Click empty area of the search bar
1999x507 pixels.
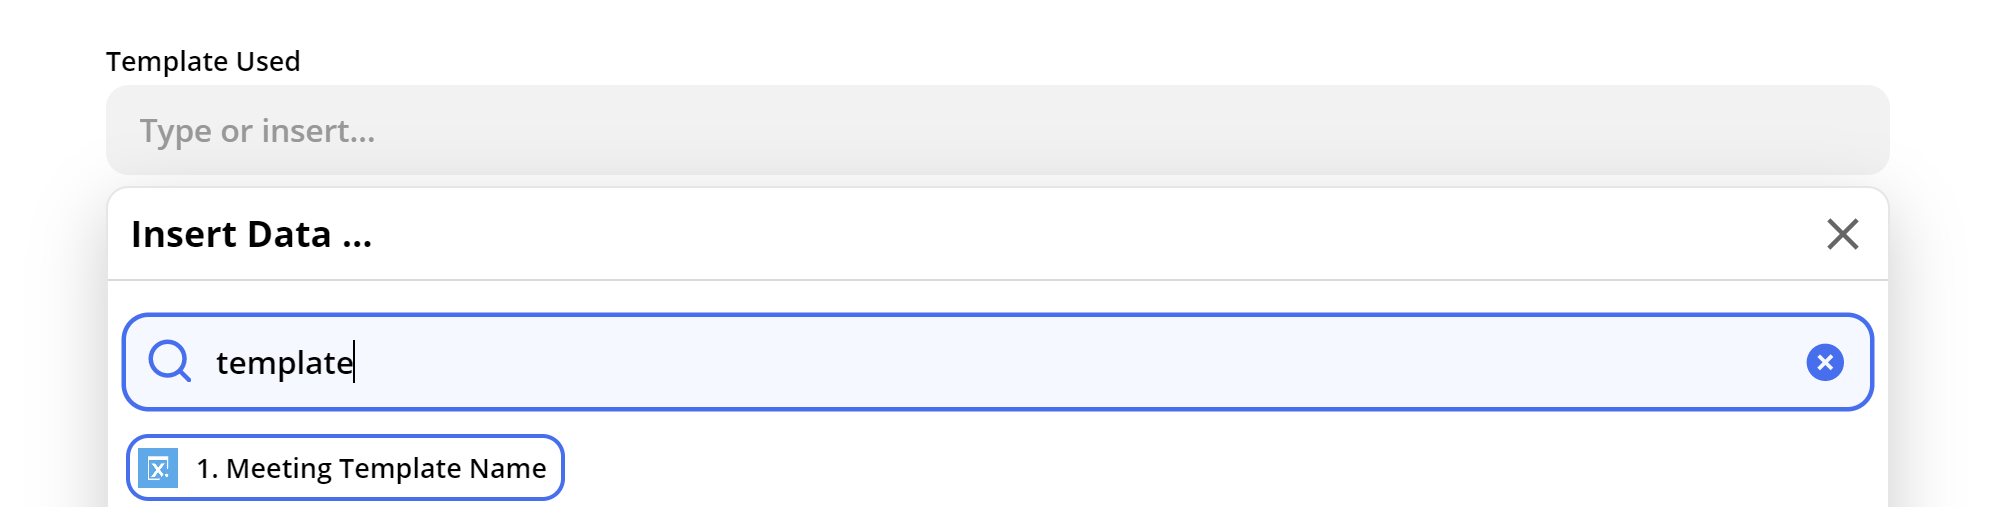point(1080,362)
